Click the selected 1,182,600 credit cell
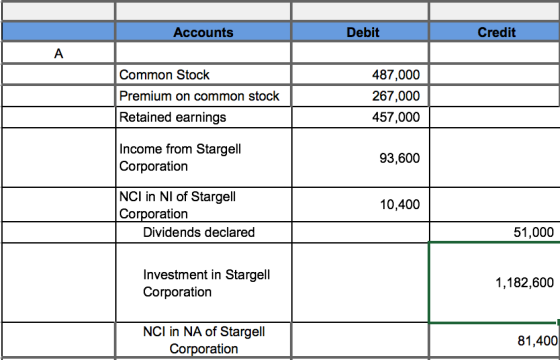 tap(495, 283)
